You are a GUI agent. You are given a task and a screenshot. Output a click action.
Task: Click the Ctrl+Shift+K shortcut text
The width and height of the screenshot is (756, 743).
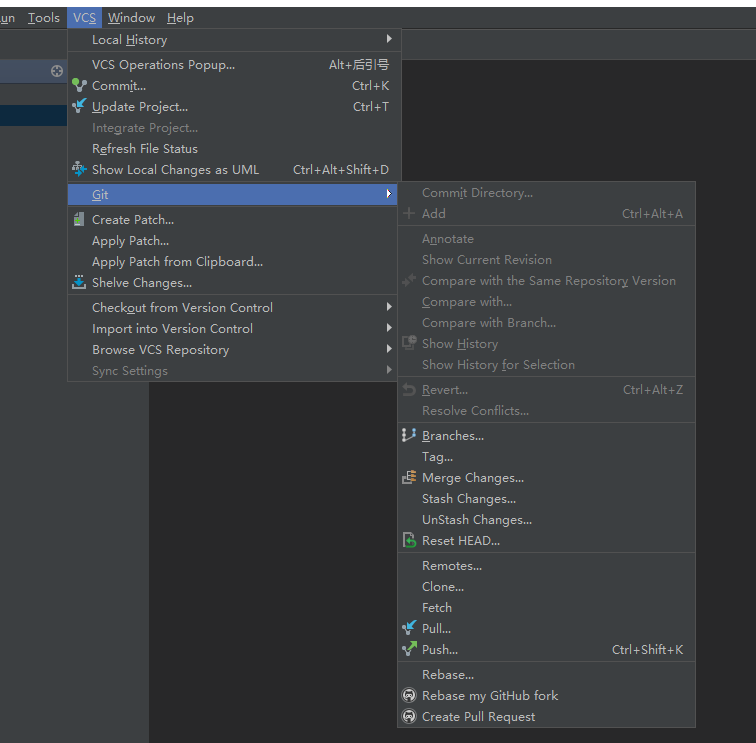[648, 649]
